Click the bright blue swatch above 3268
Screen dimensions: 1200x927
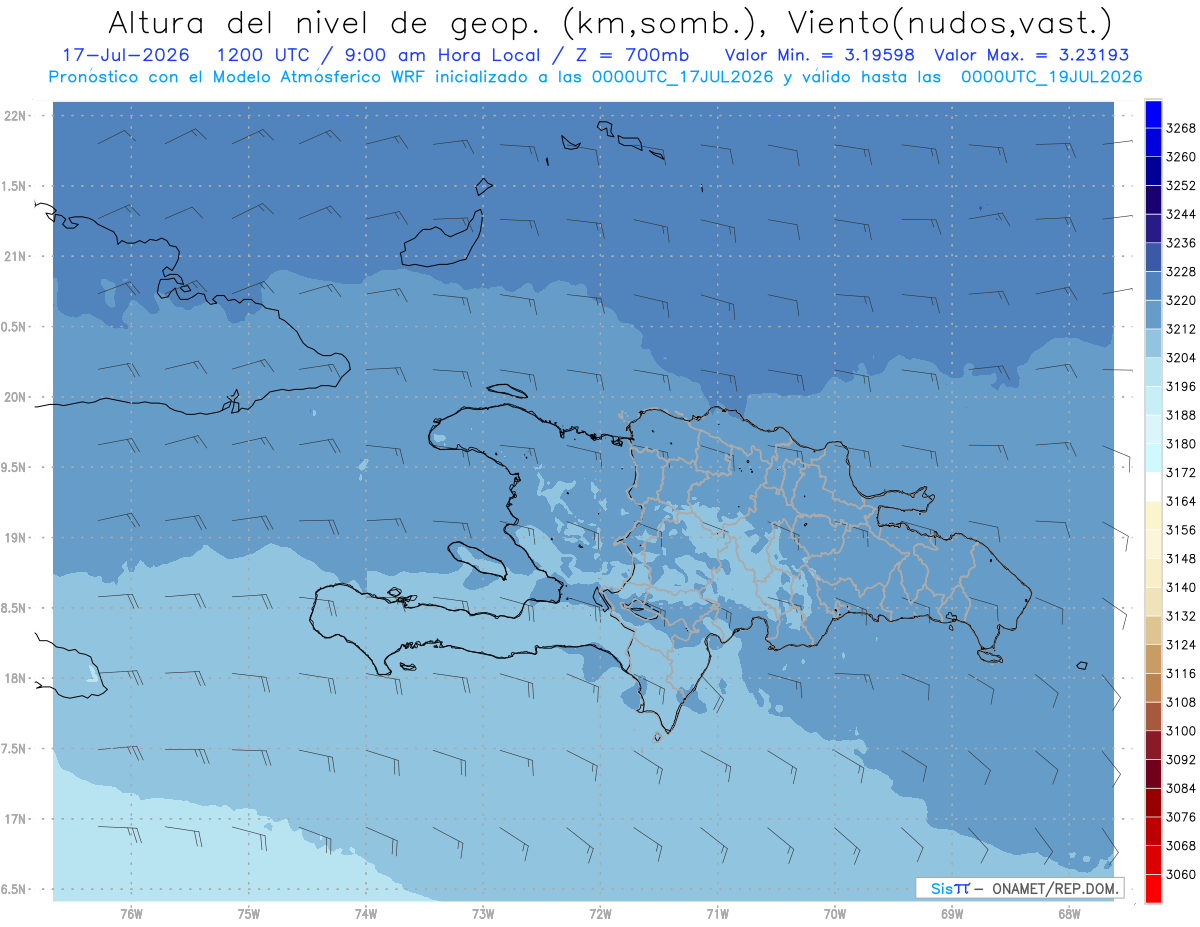coord(1153,113)
